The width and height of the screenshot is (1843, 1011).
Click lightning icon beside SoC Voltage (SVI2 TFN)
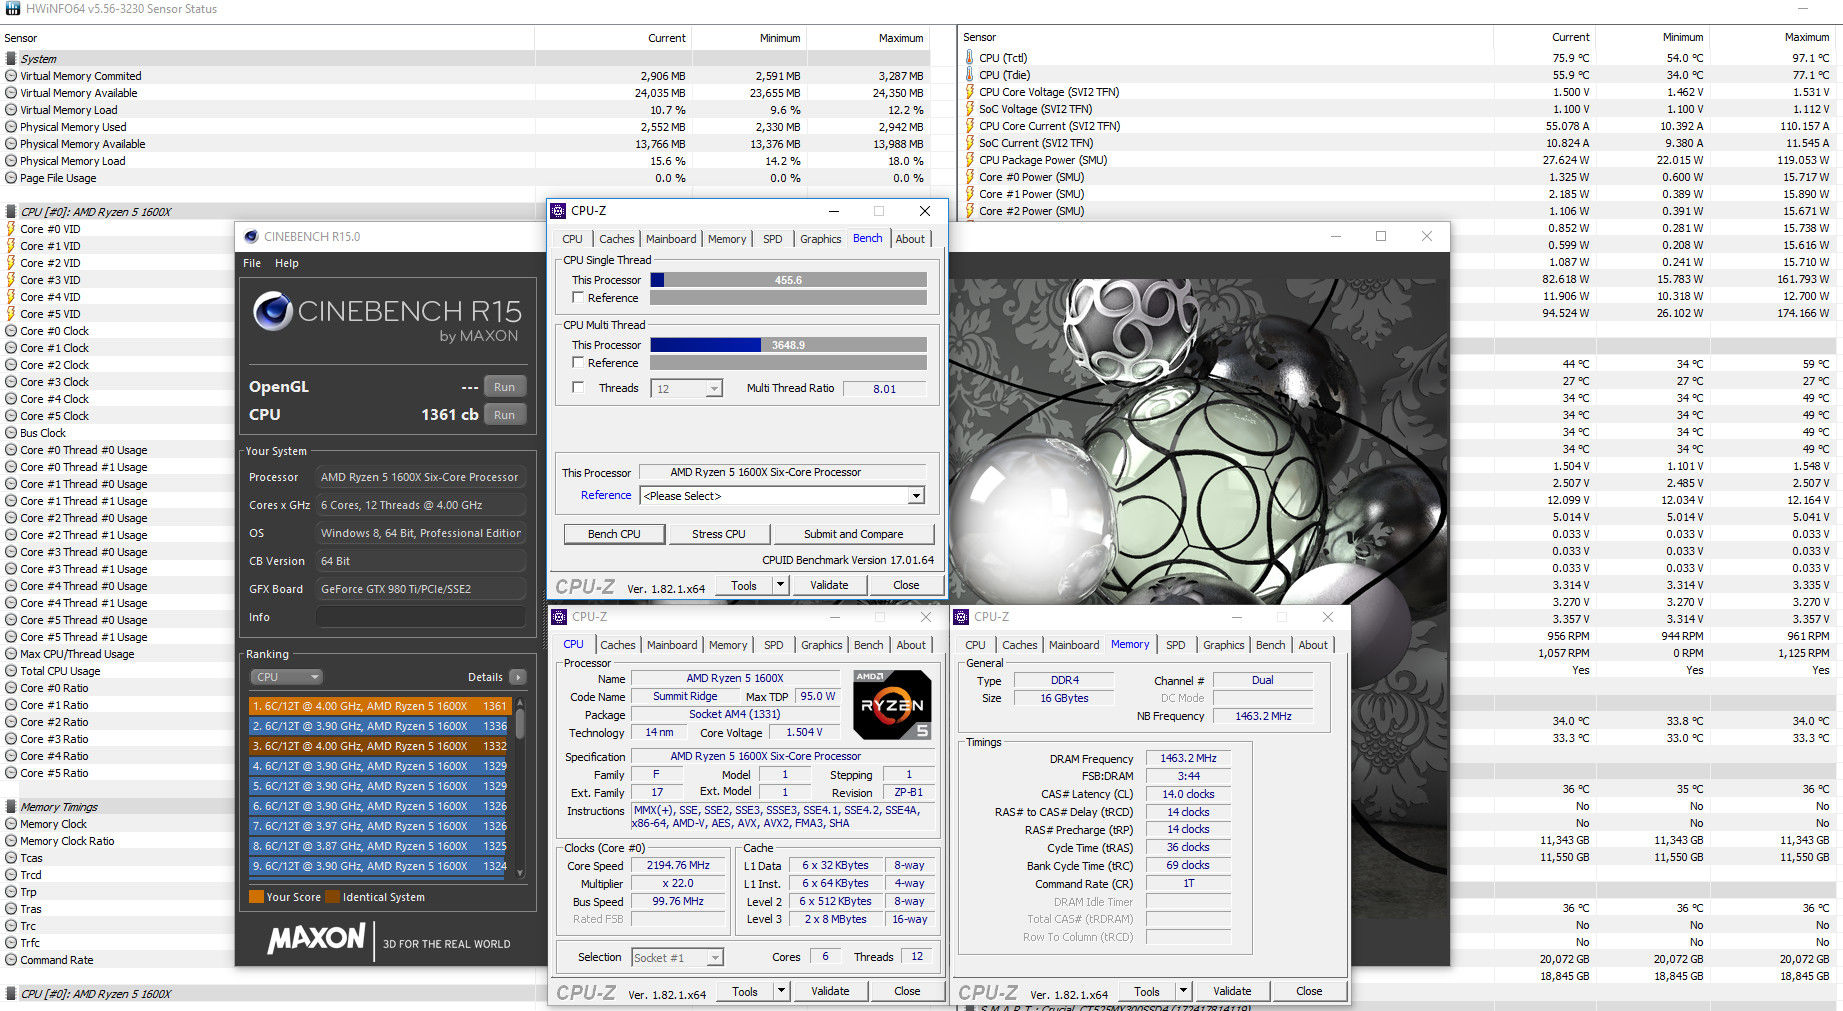969,109
